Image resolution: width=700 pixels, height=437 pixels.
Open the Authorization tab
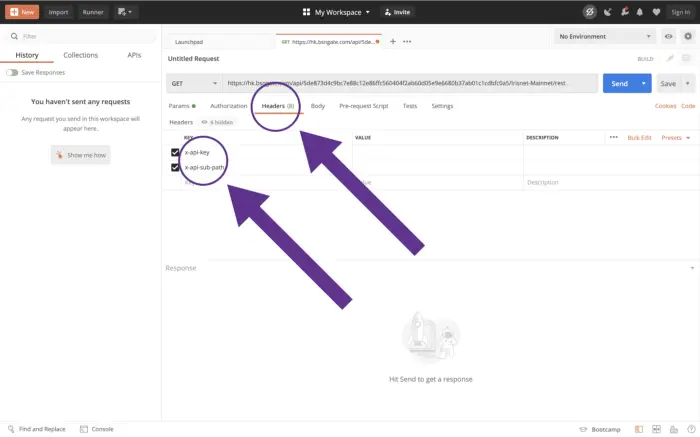229,106
